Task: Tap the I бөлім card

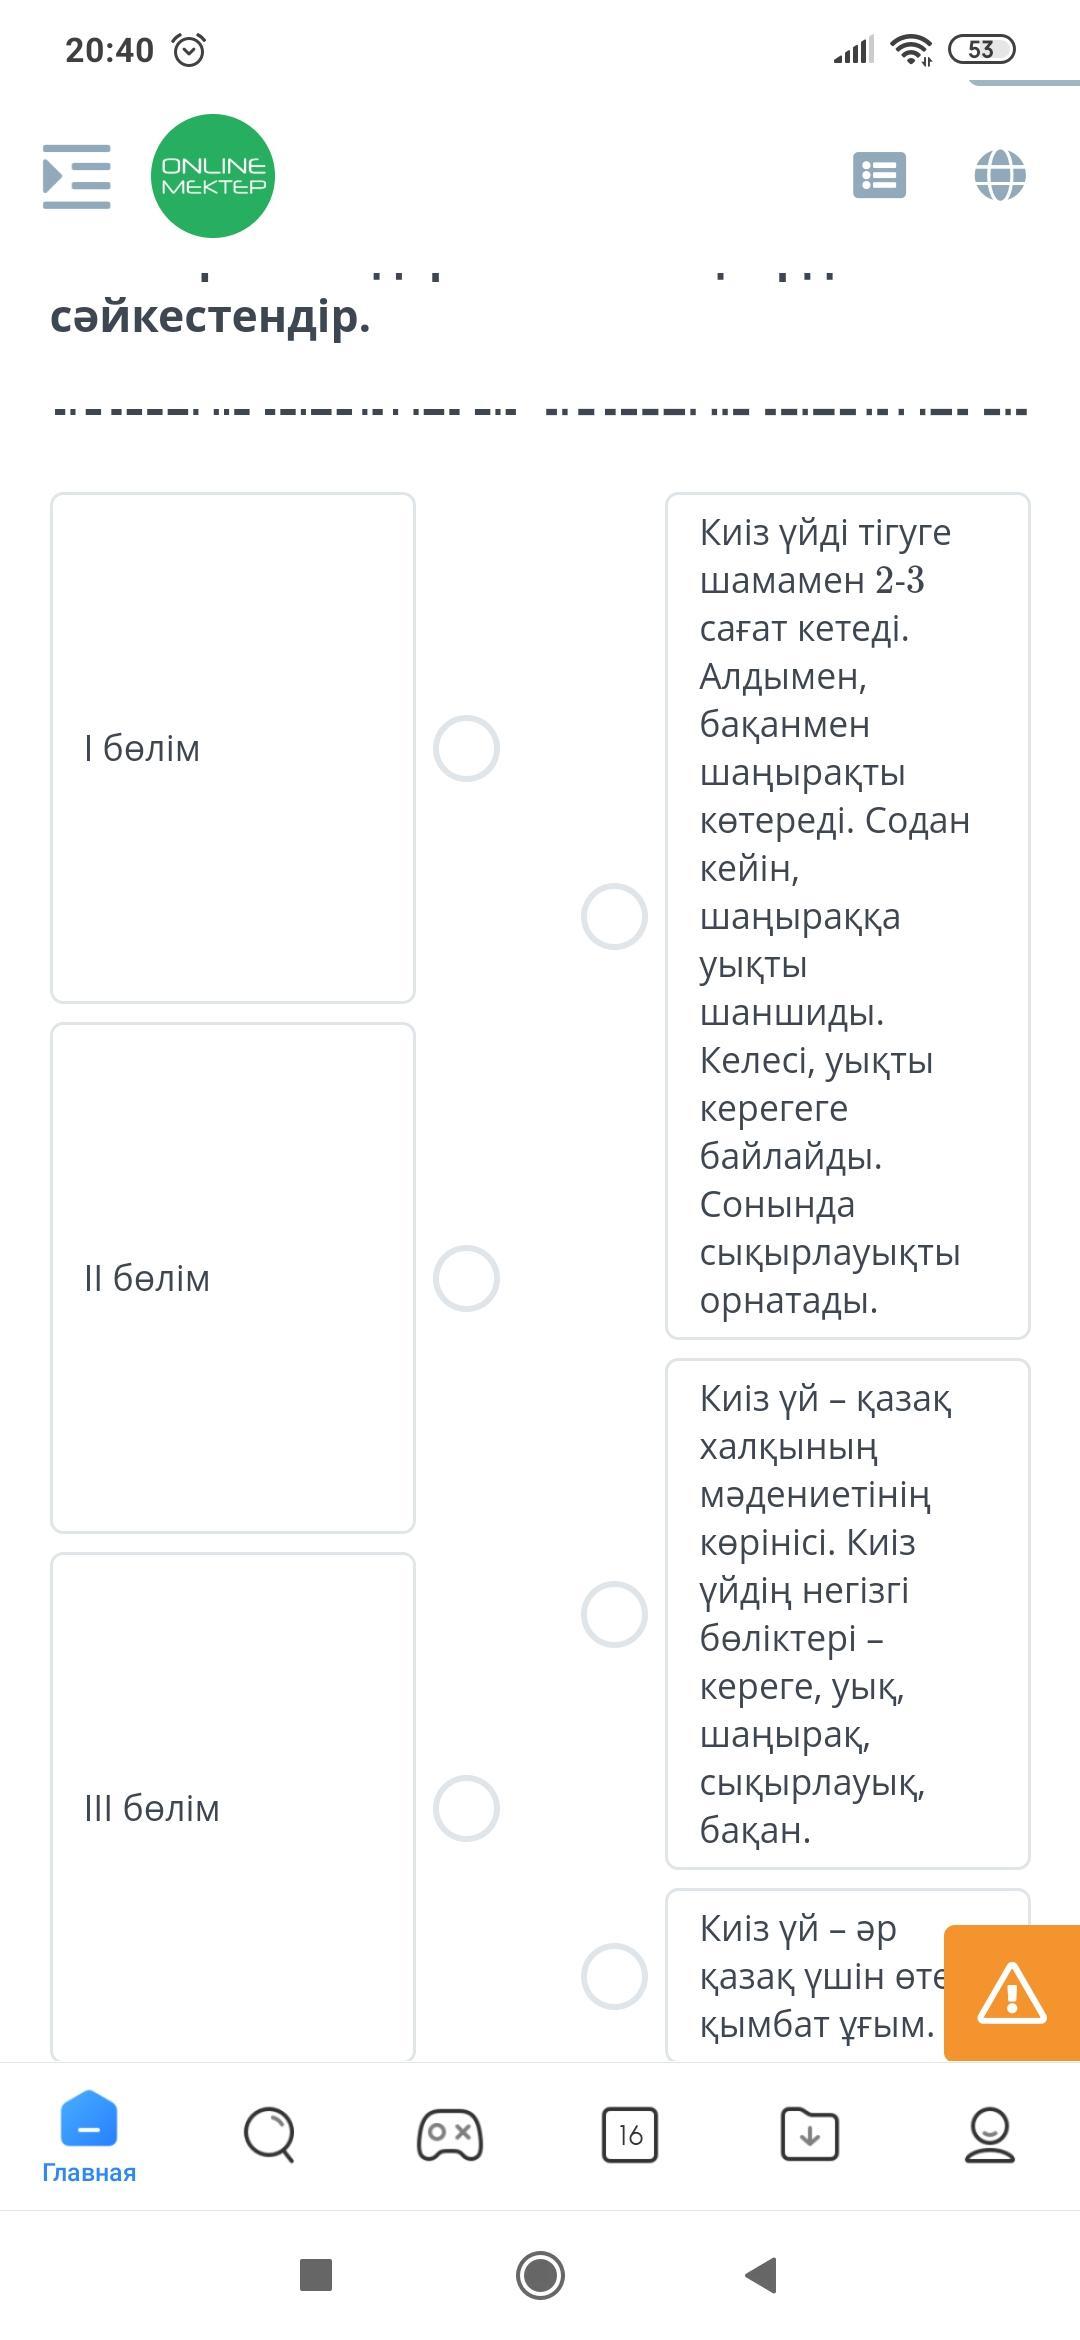Action: (x=232, y=748)
